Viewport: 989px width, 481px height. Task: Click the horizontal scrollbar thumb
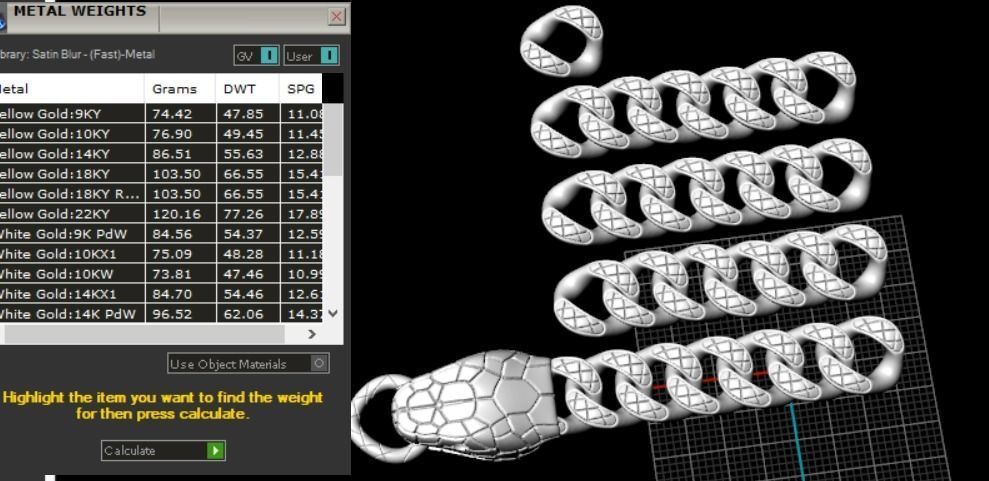[143, 335]
